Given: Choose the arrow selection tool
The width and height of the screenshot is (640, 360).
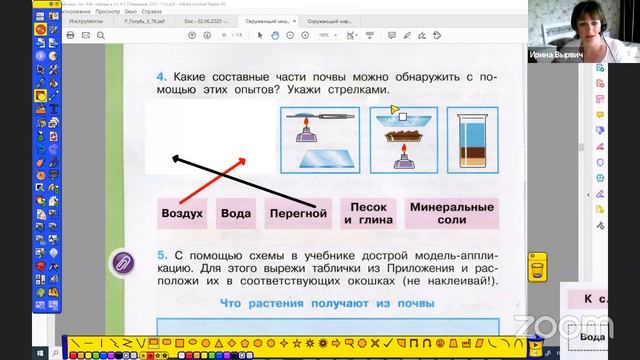Looking at the screenshot, I should 260,36.
